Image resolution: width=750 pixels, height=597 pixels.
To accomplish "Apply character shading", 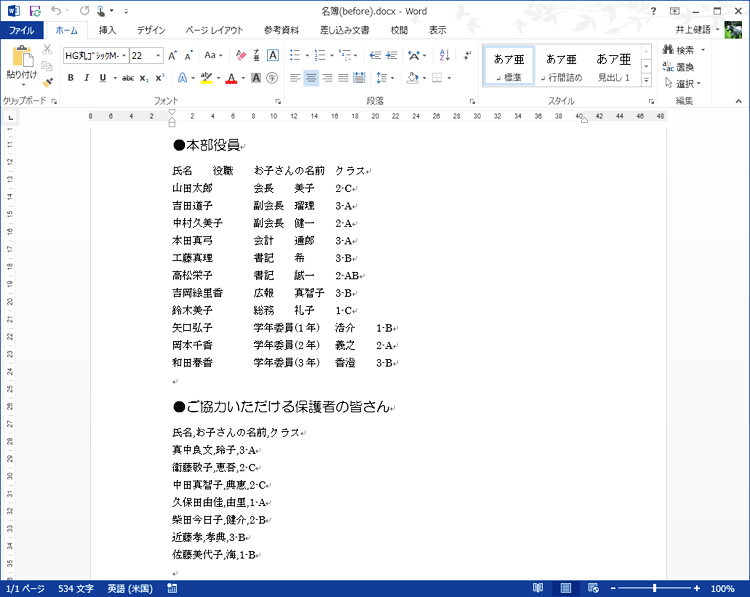I will [256, 77].
